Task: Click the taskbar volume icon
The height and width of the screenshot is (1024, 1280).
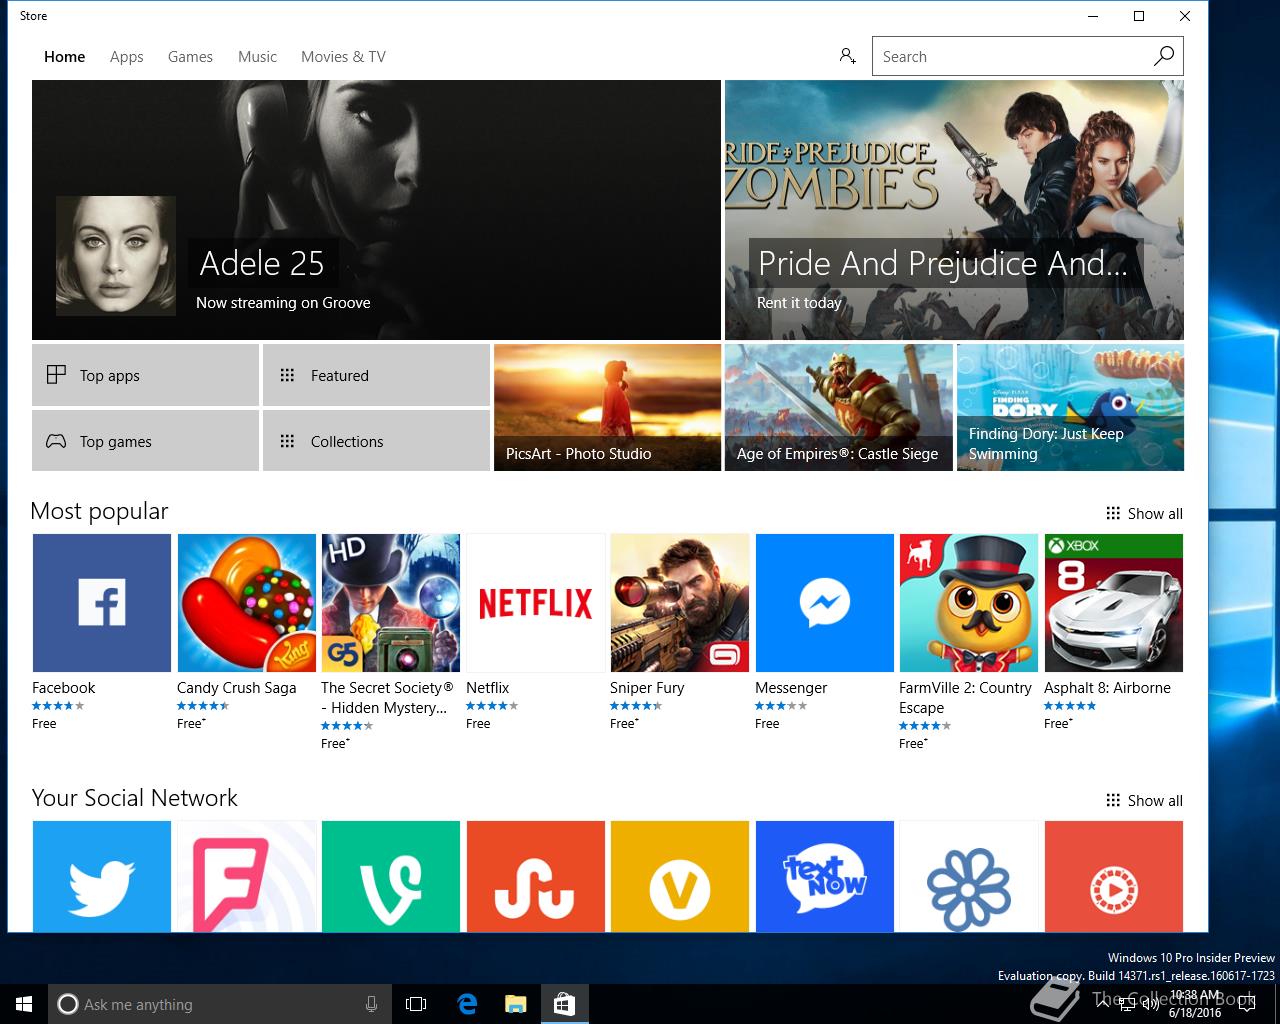Action: pos(1150,1004)
